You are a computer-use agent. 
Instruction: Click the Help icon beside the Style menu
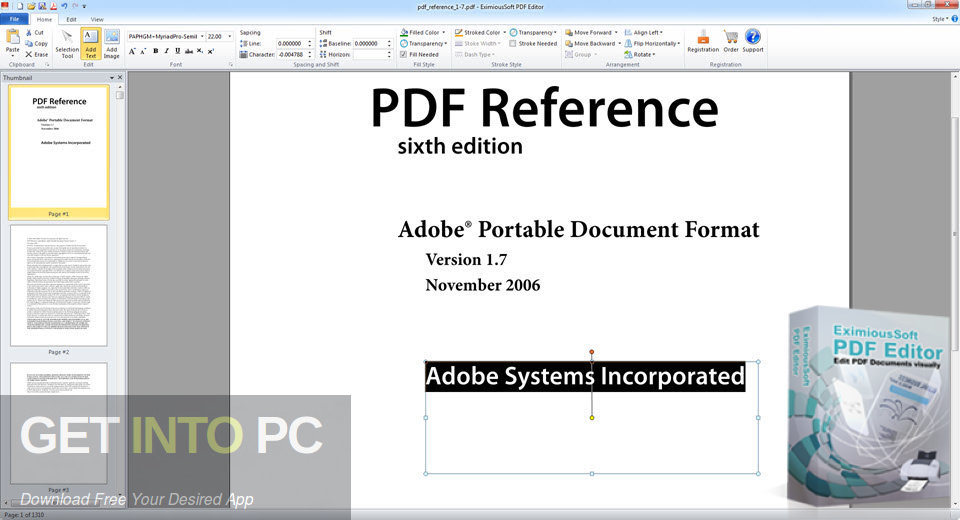954,19
